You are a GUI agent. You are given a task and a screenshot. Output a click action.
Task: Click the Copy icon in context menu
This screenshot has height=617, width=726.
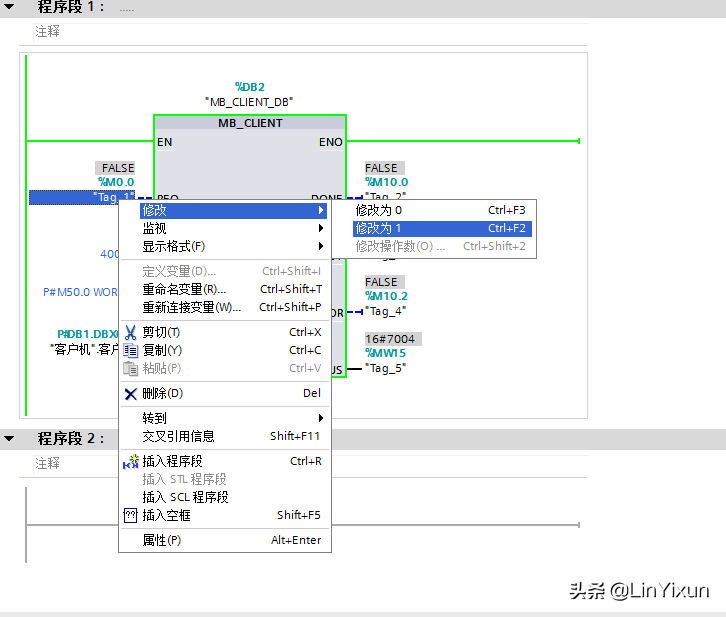pos(131,350)
